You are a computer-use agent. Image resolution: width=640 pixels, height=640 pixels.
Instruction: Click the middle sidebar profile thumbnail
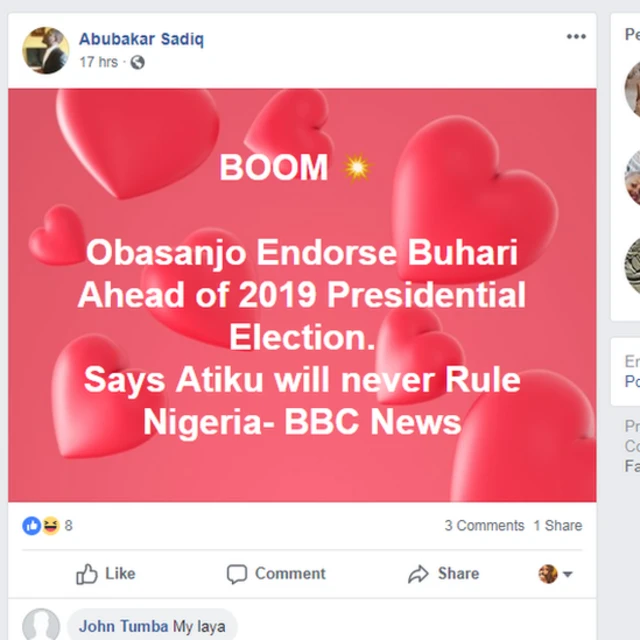(x=632, y=178)
